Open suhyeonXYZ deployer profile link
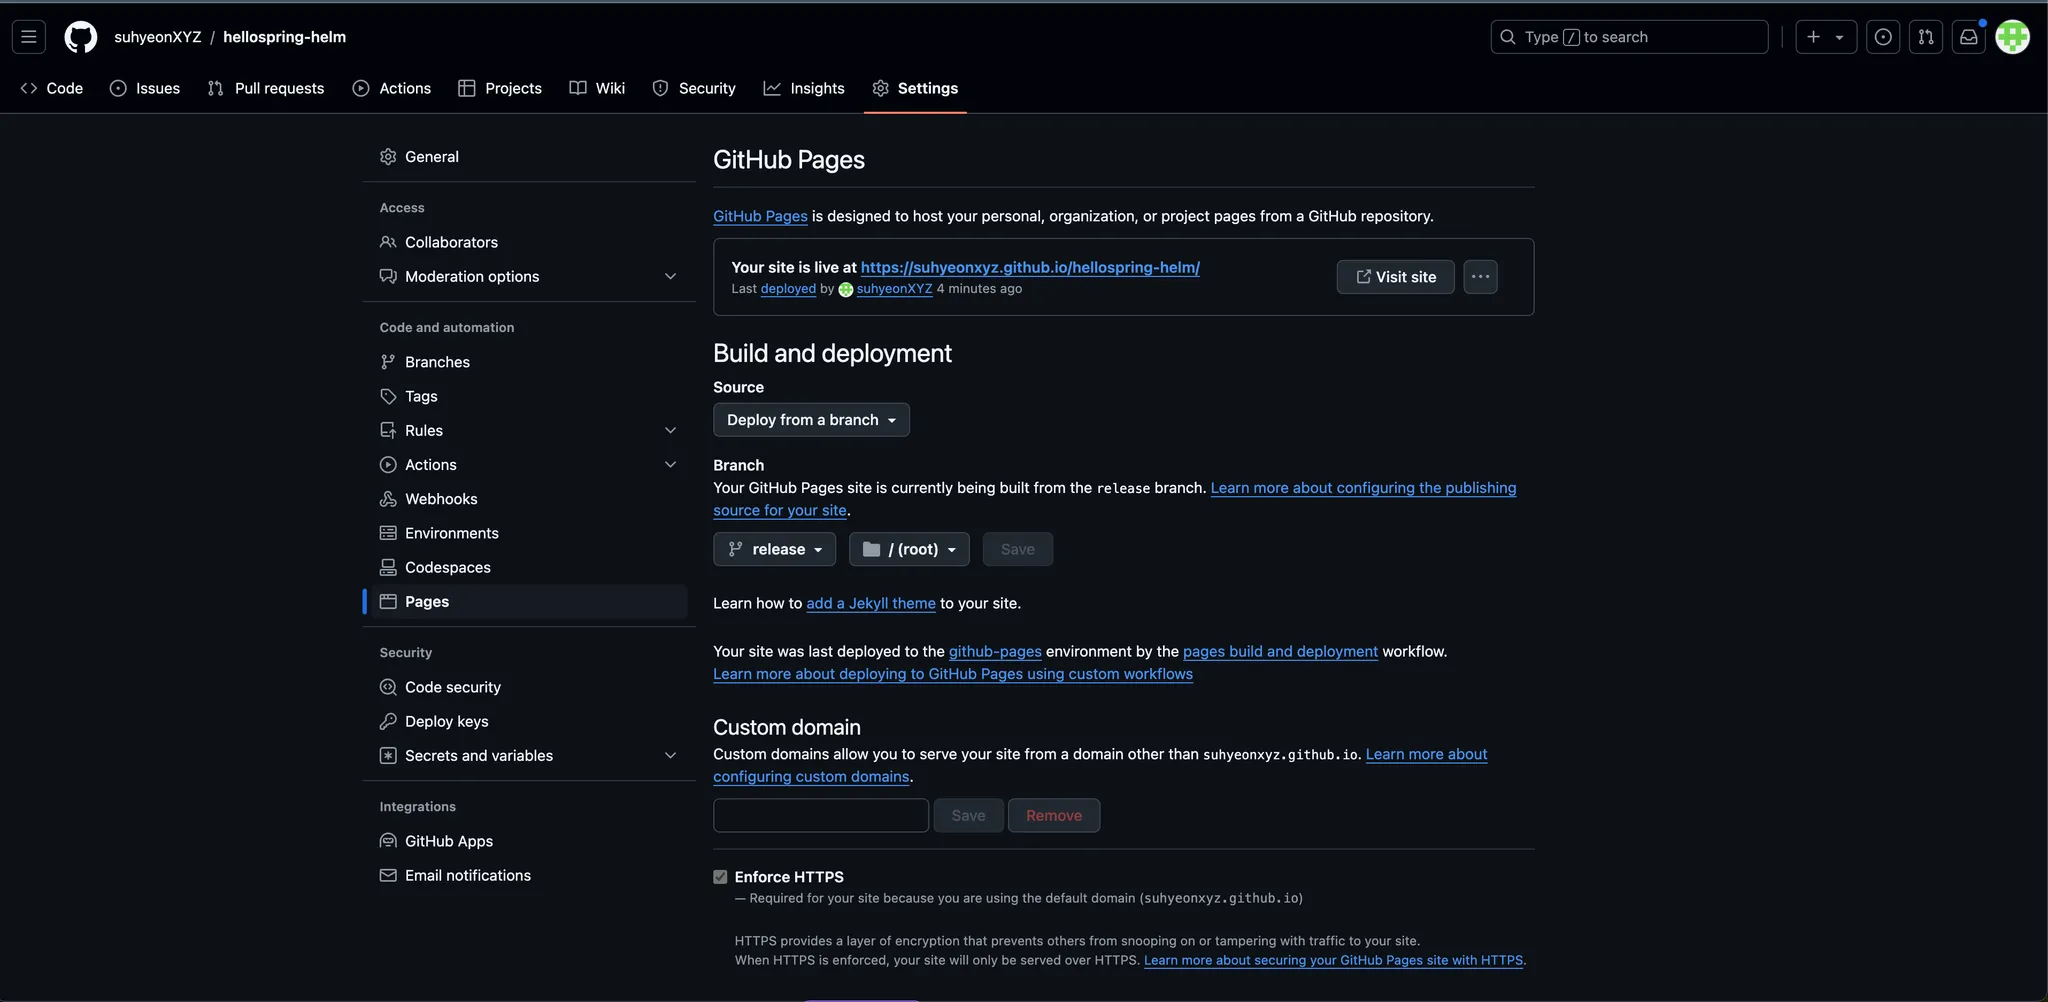The image size is (2048, 1002). pos(894,289)
